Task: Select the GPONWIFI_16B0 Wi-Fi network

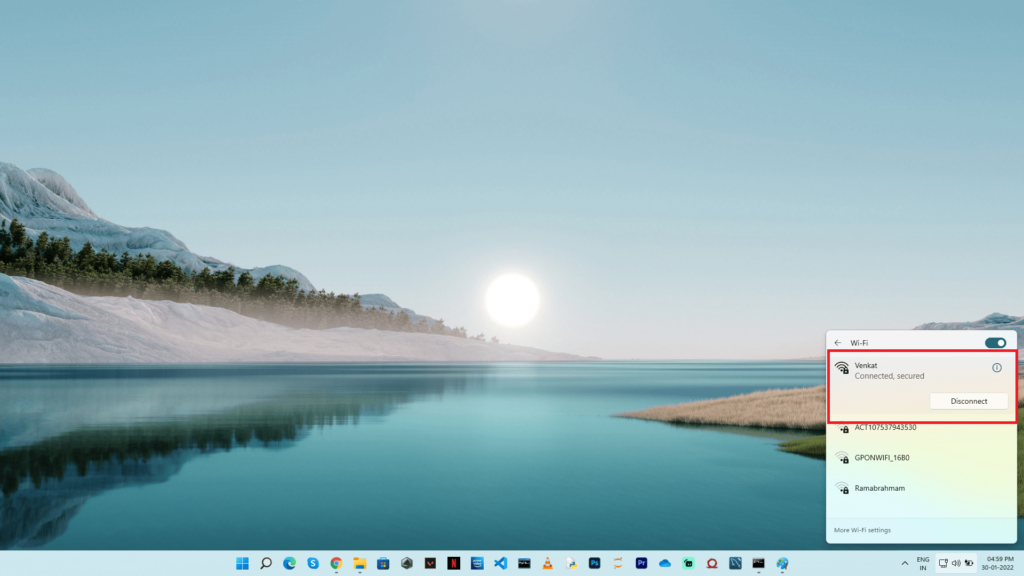Action: click(x=881, y=458)
